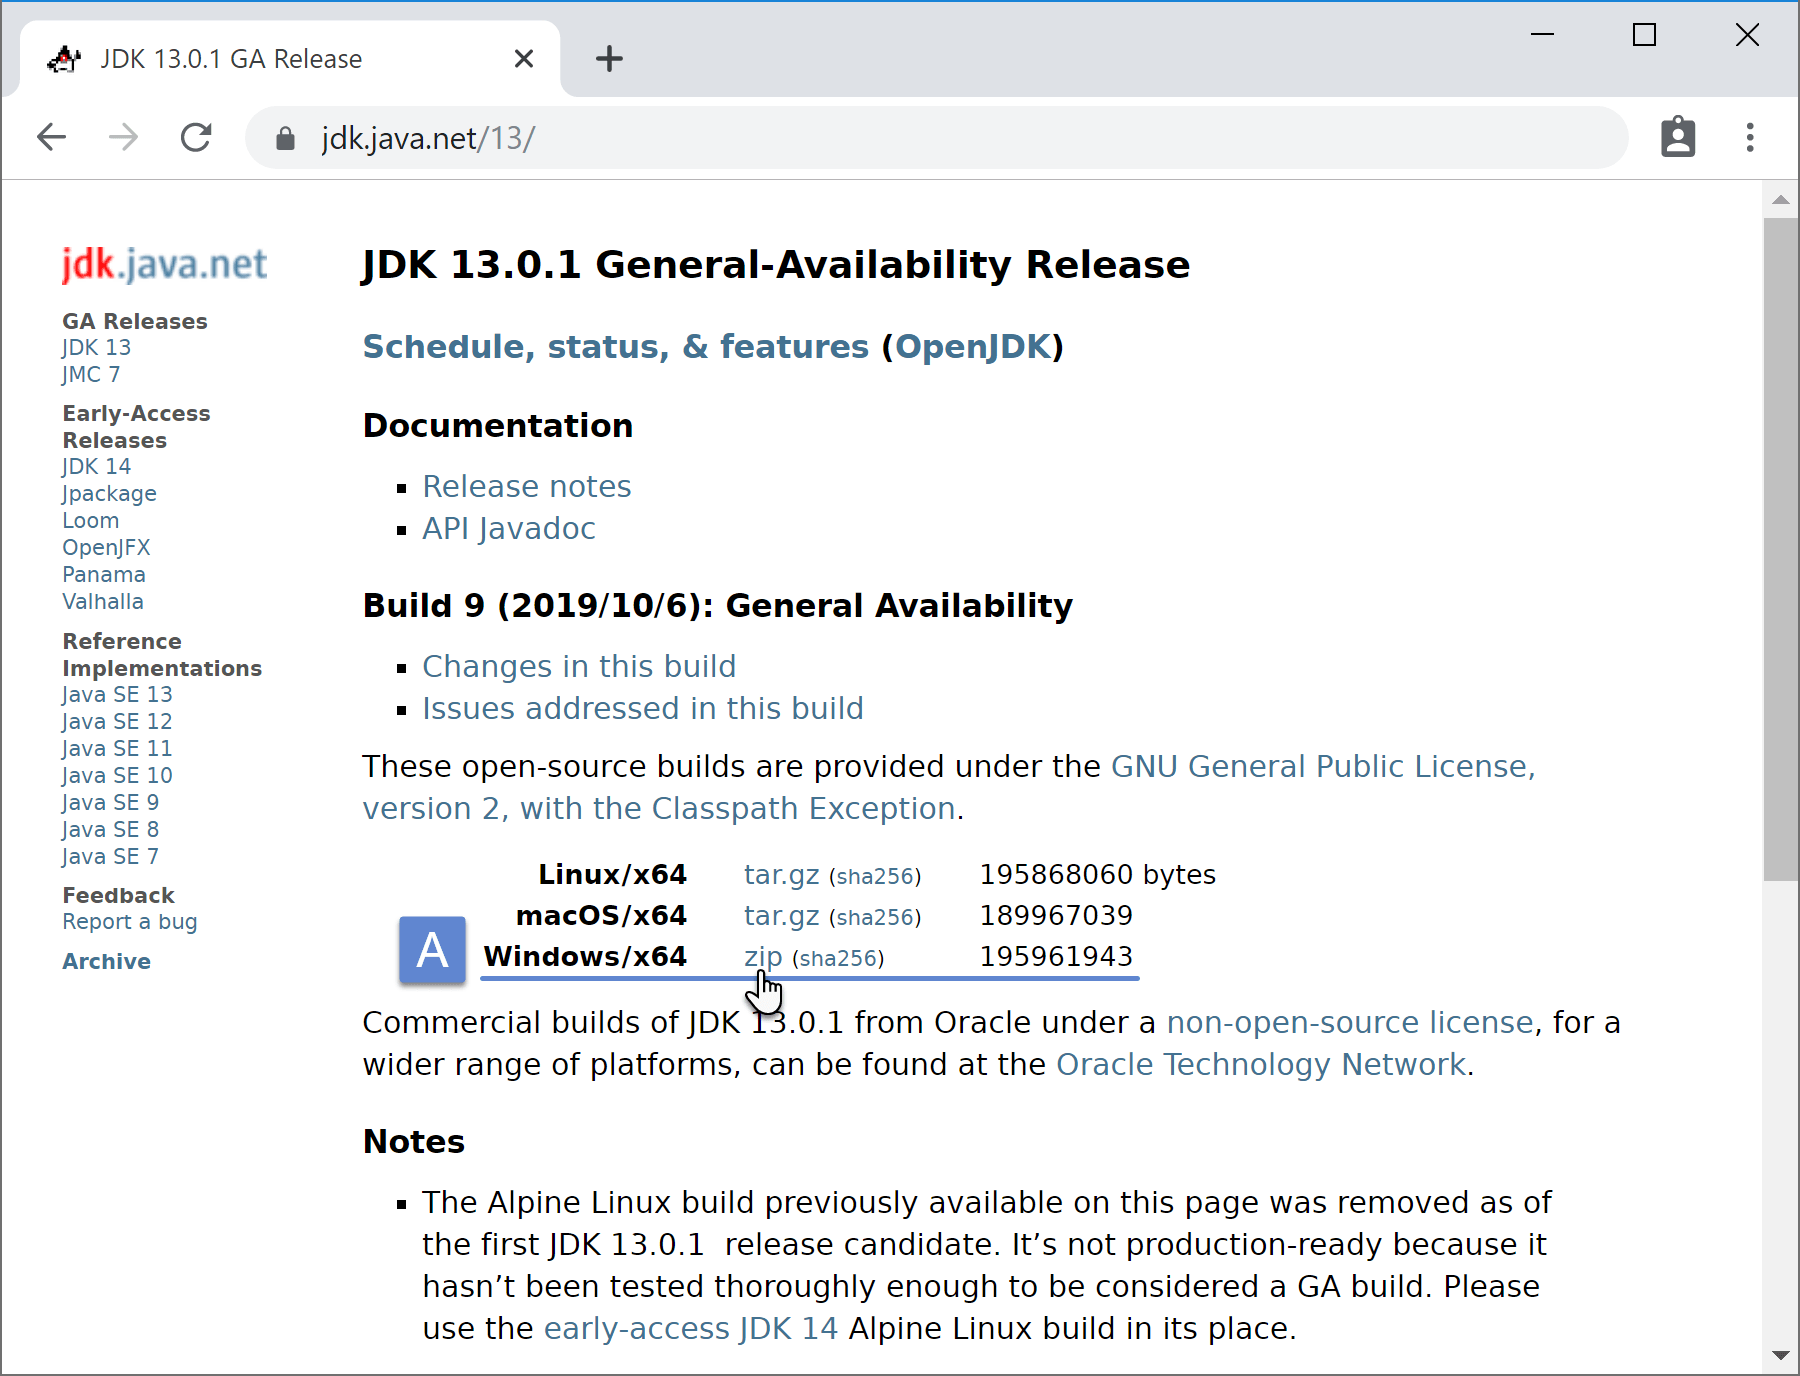
Task: Download the Linux/x64 tar.gz
Action: click(x=781, y=875)
